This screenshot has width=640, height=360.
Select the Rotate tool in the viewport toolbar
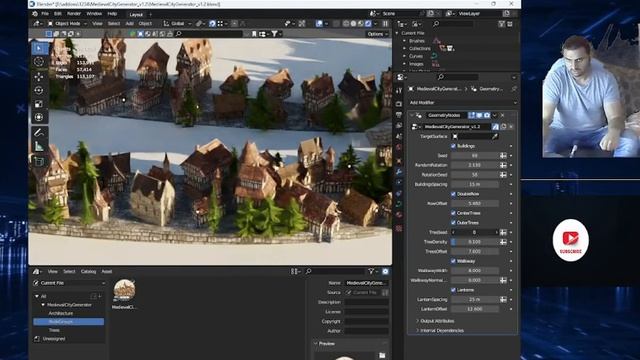(39, 90)
